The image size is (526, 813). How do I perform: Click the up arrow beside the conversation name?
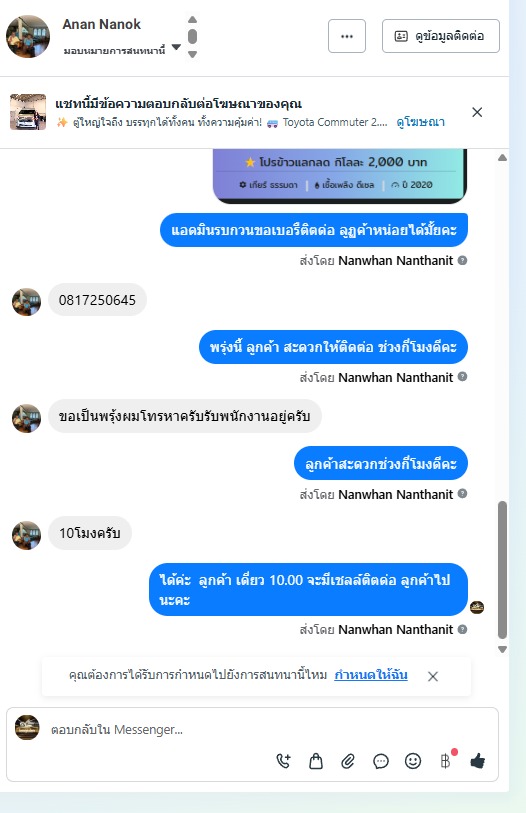(x=192, y=20)
